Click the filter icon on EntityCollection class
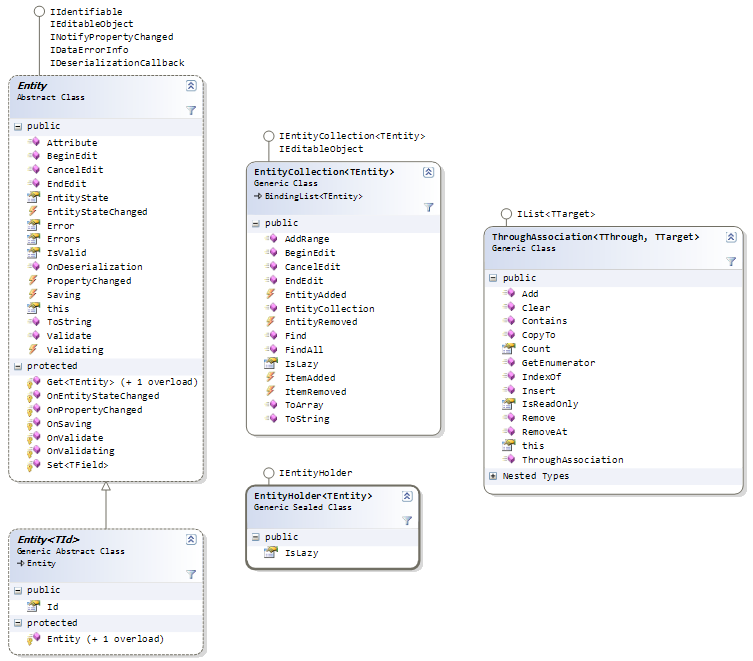The height and width of the screenshot is (661, 753). point(428,206)
